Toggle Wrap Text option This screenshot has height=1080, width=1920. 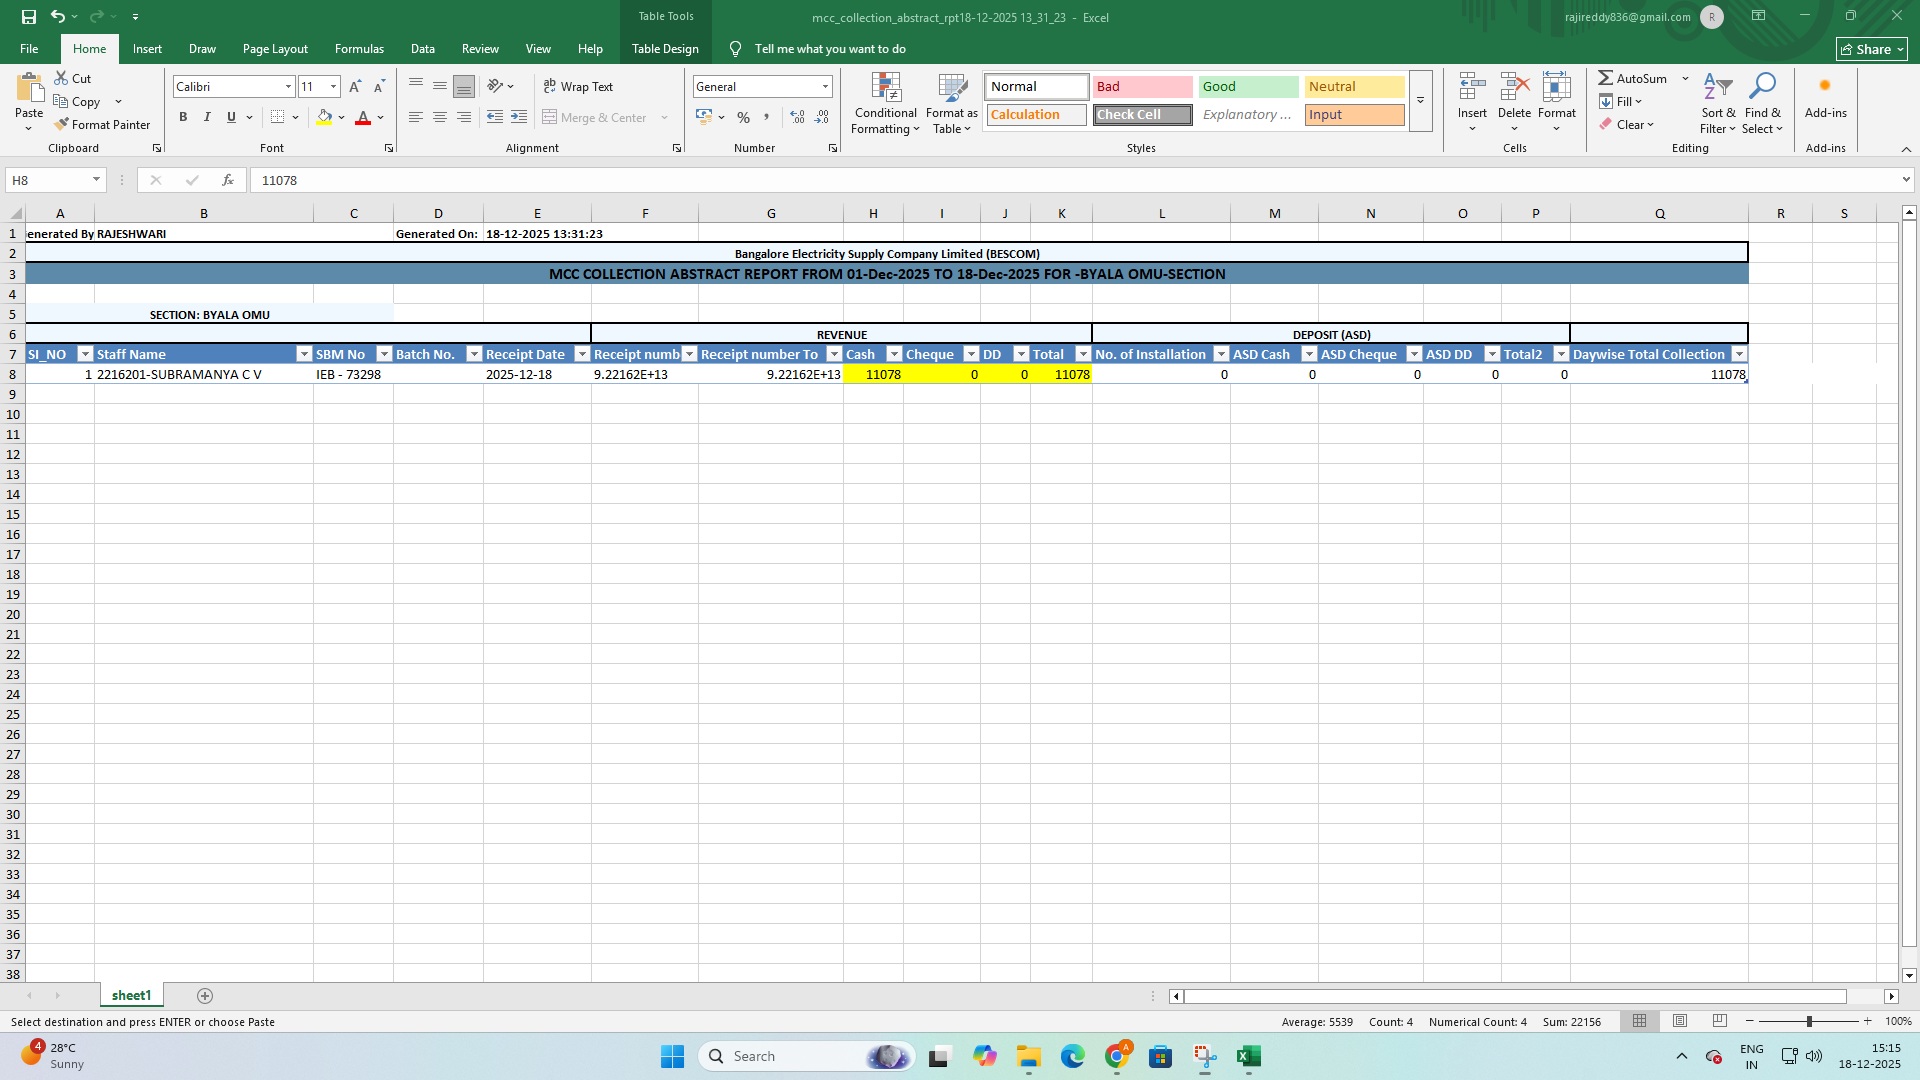click(578, 87)
